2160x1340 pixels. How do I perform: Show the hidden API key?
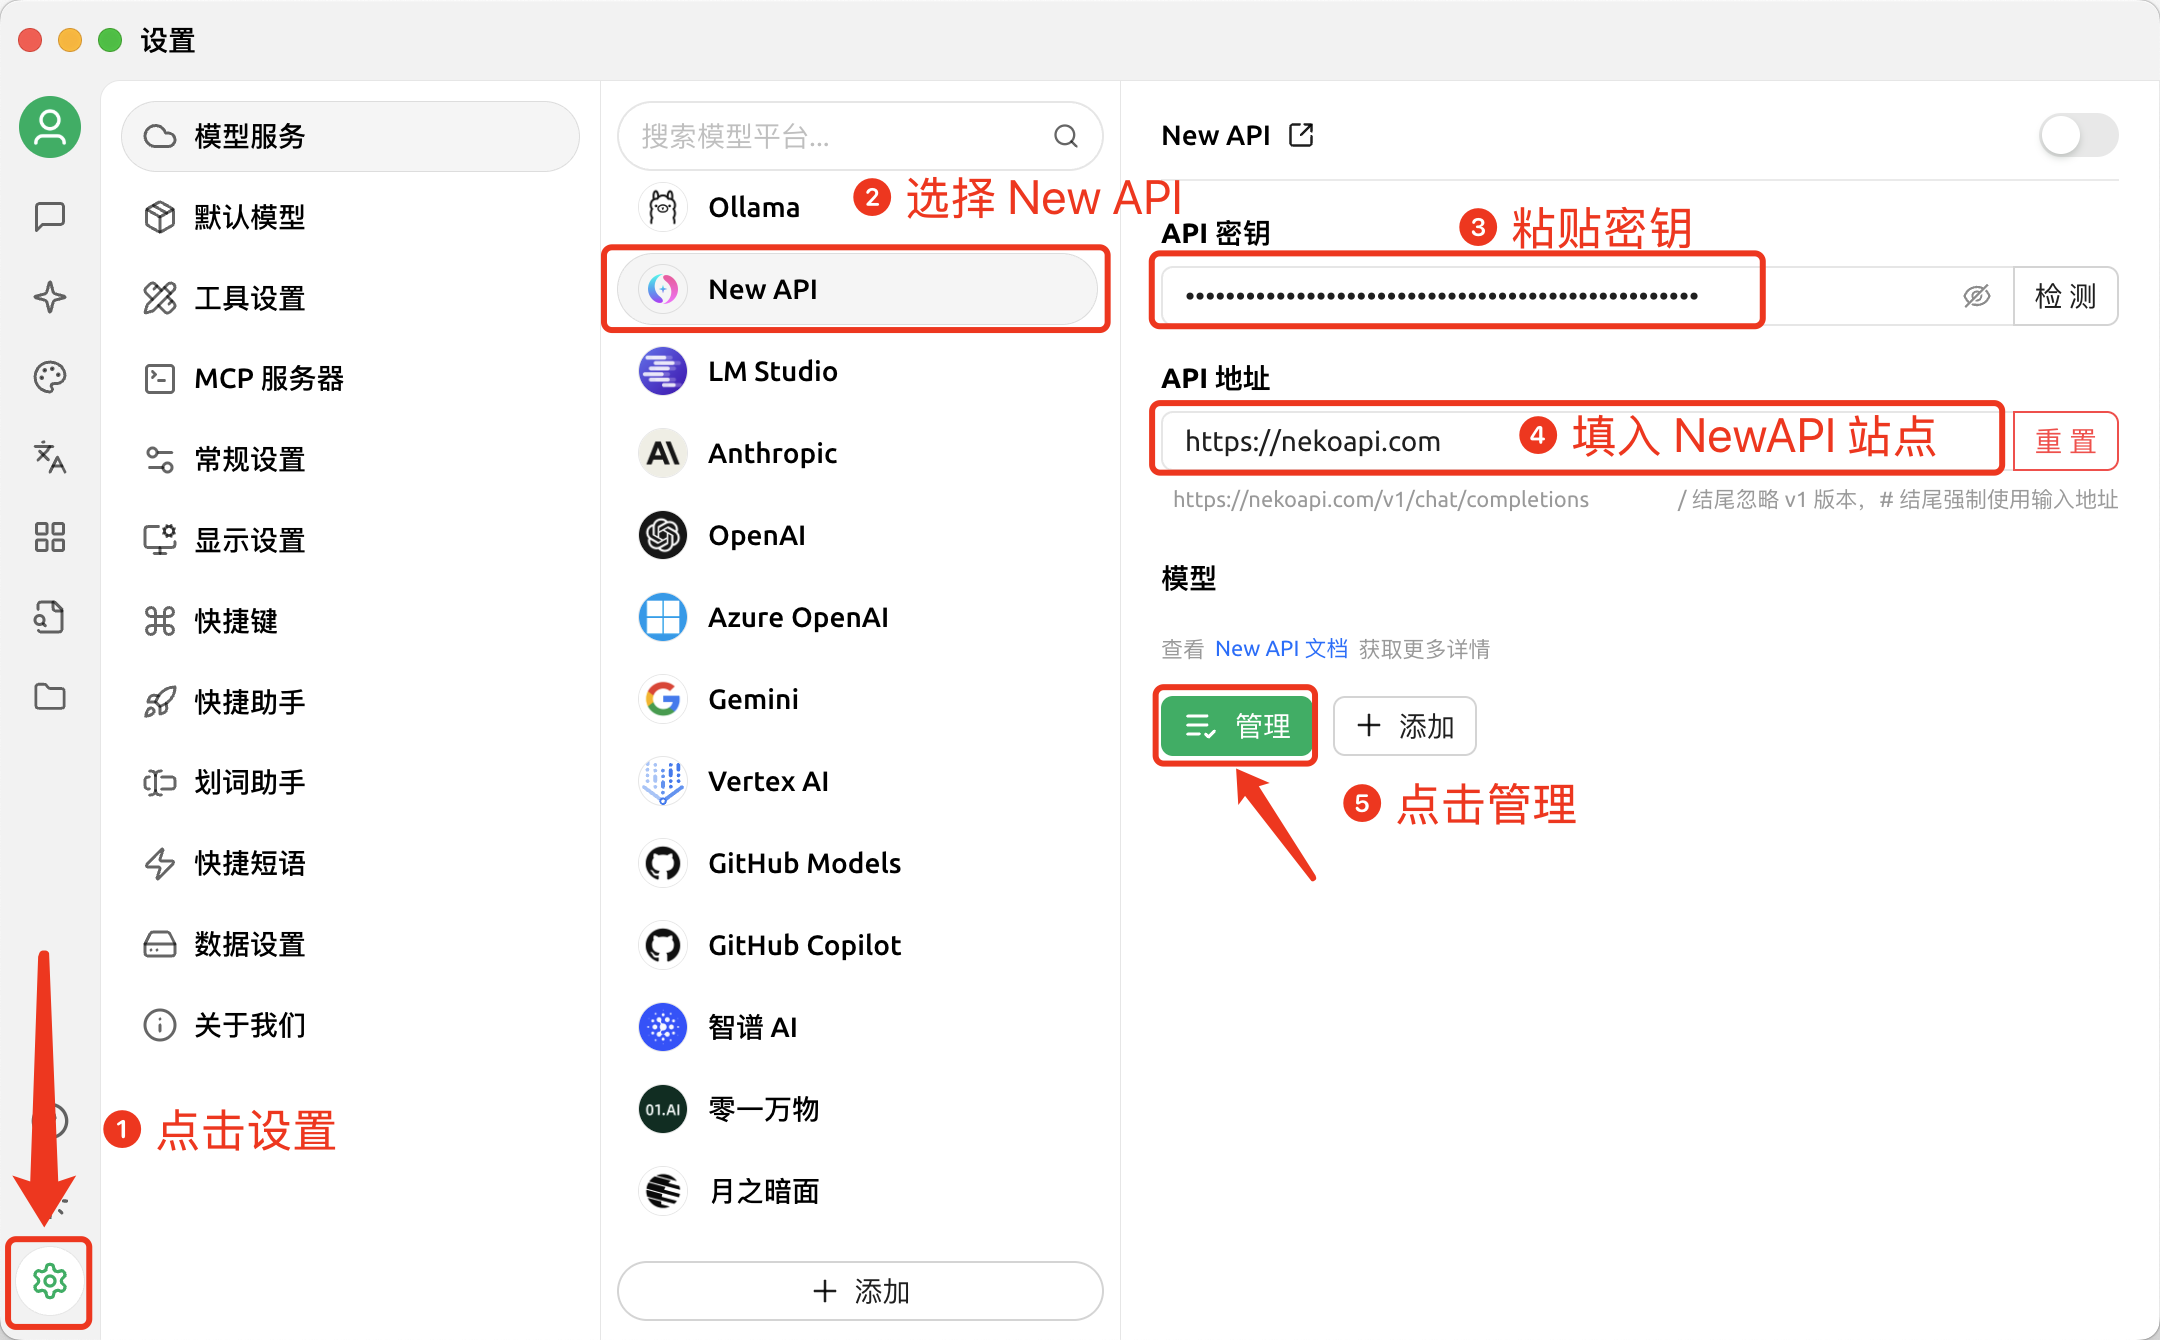coord(1977,295)
